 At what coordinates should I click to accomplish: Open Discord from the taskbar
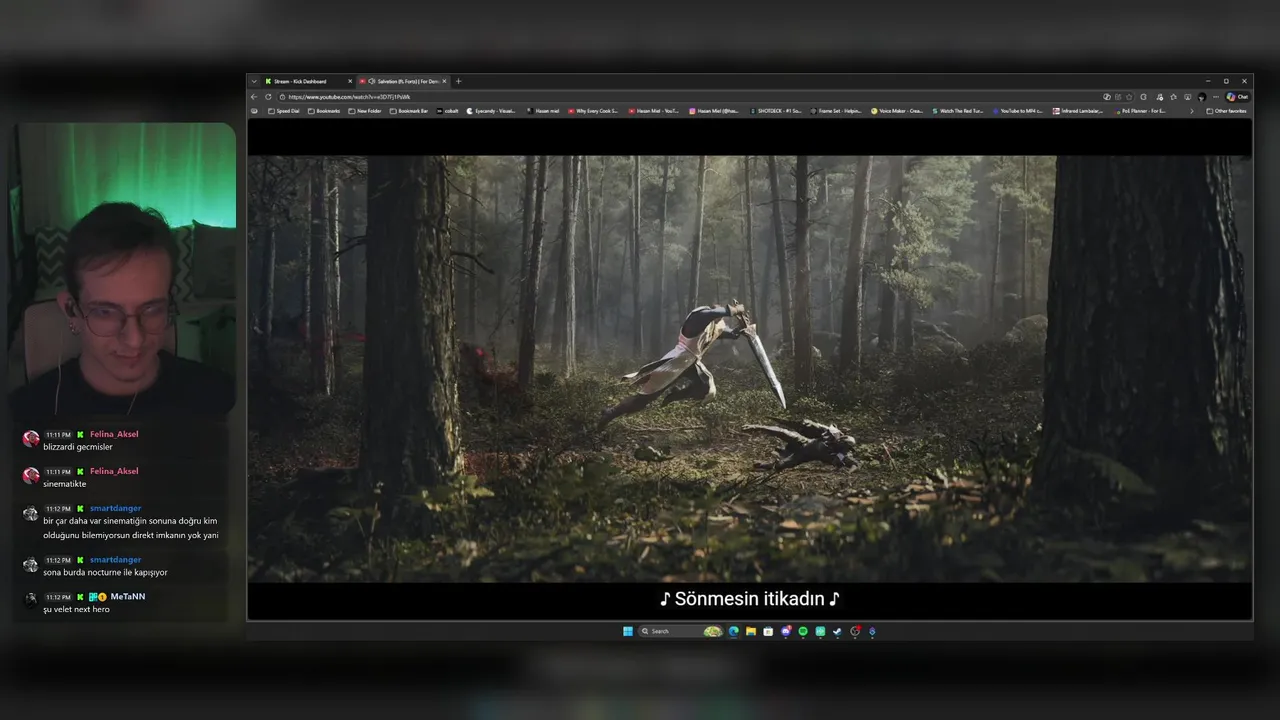click(x=786, y=631)
